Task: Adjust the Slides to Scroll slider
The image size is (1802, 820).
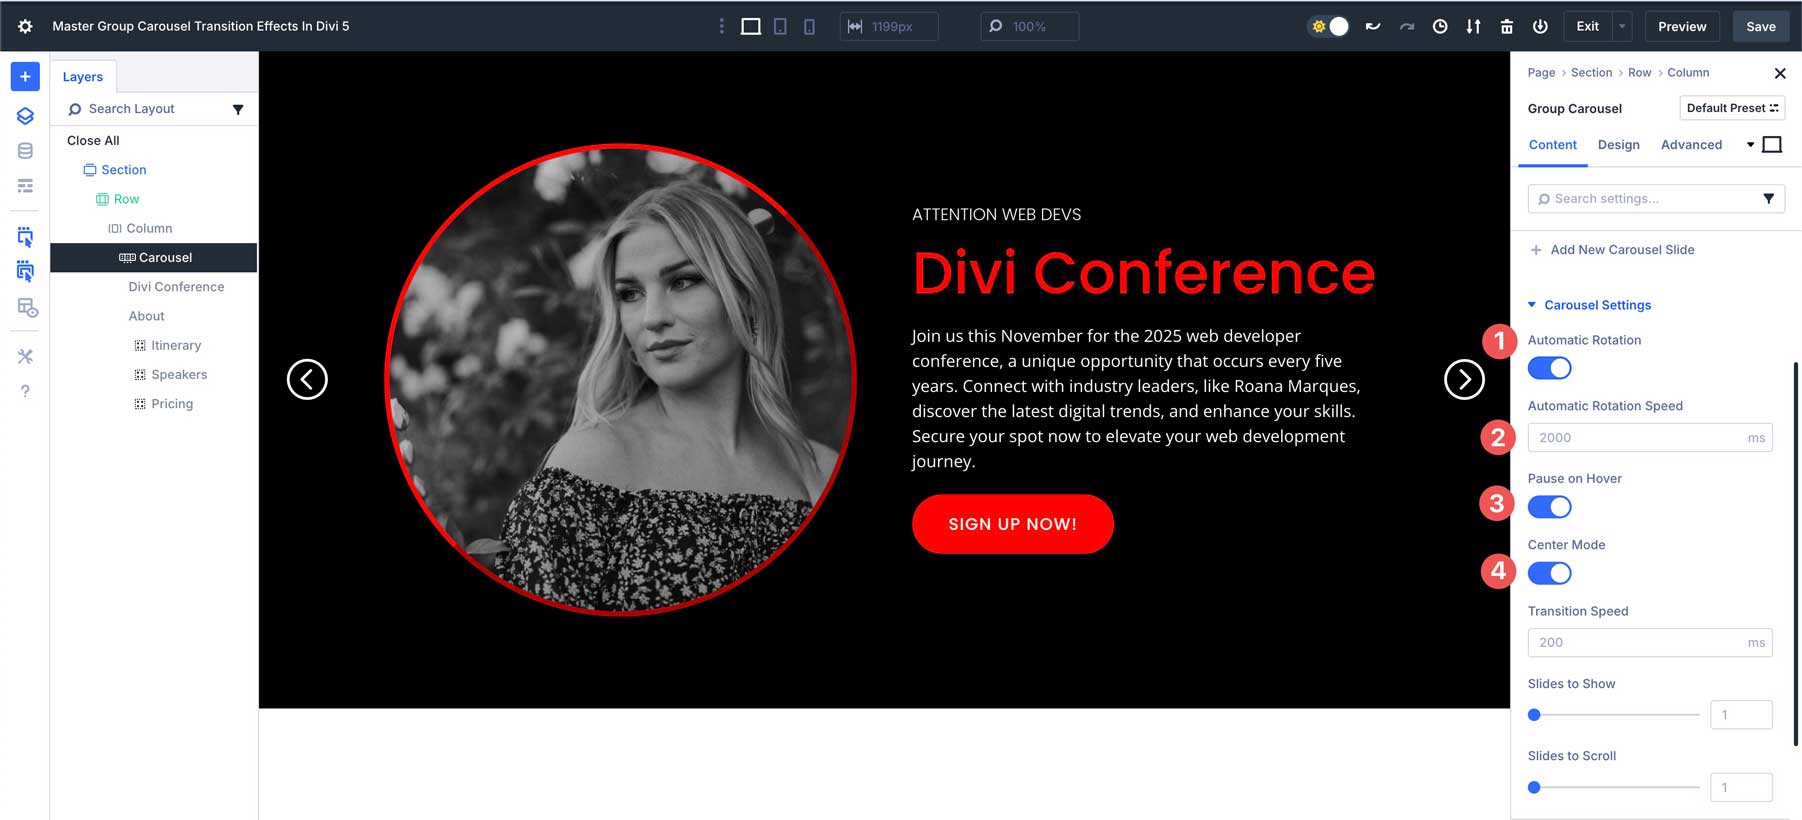Action: (x=1614, y=787)
